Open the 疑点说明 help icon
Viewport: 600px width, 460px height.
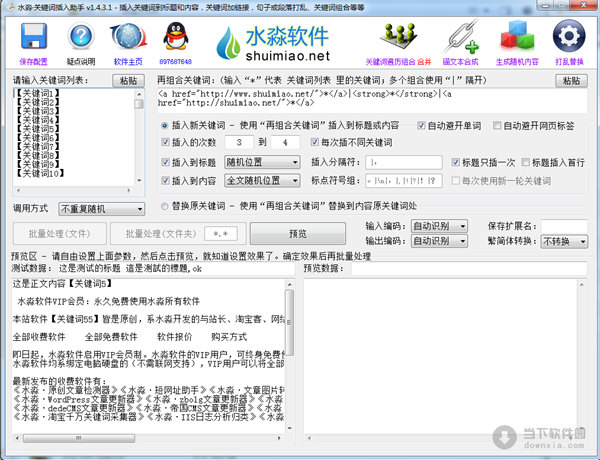pyautogui.click(x=81, y=36)
